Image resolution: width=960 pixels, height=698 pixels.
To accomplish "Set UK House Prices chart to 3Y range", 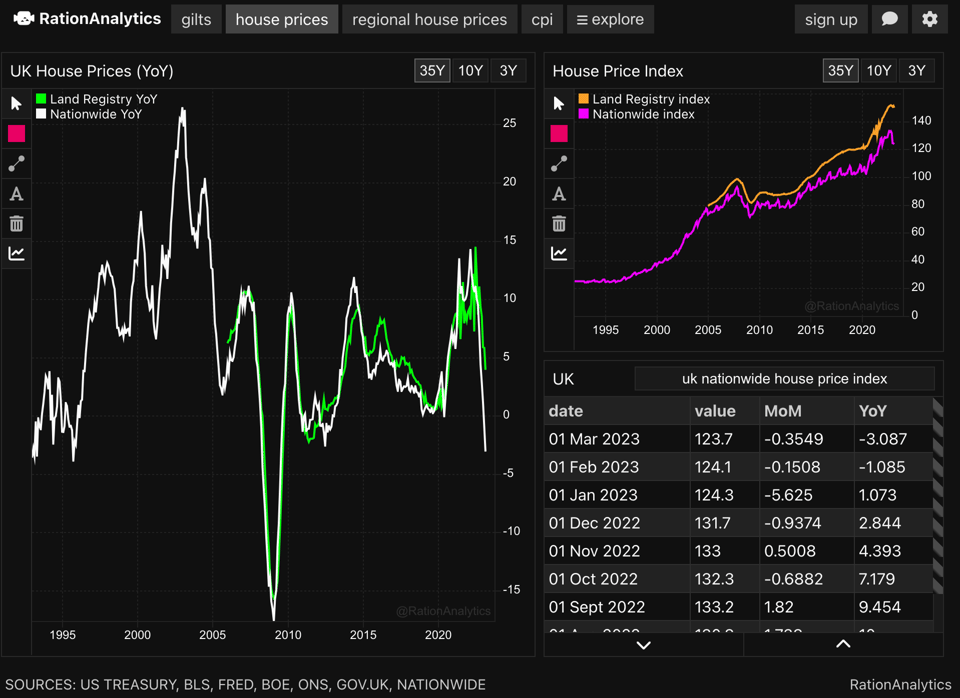I will [508, 70].
